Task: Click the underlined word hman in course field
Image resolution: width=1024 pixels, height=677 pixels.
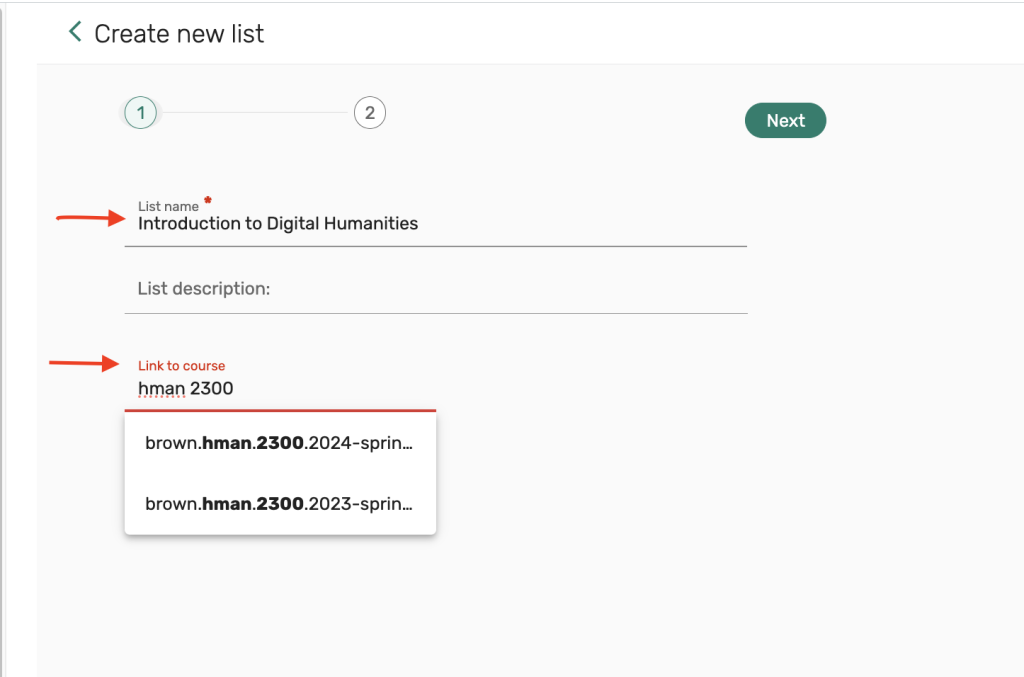Action: tap(161, 388)
